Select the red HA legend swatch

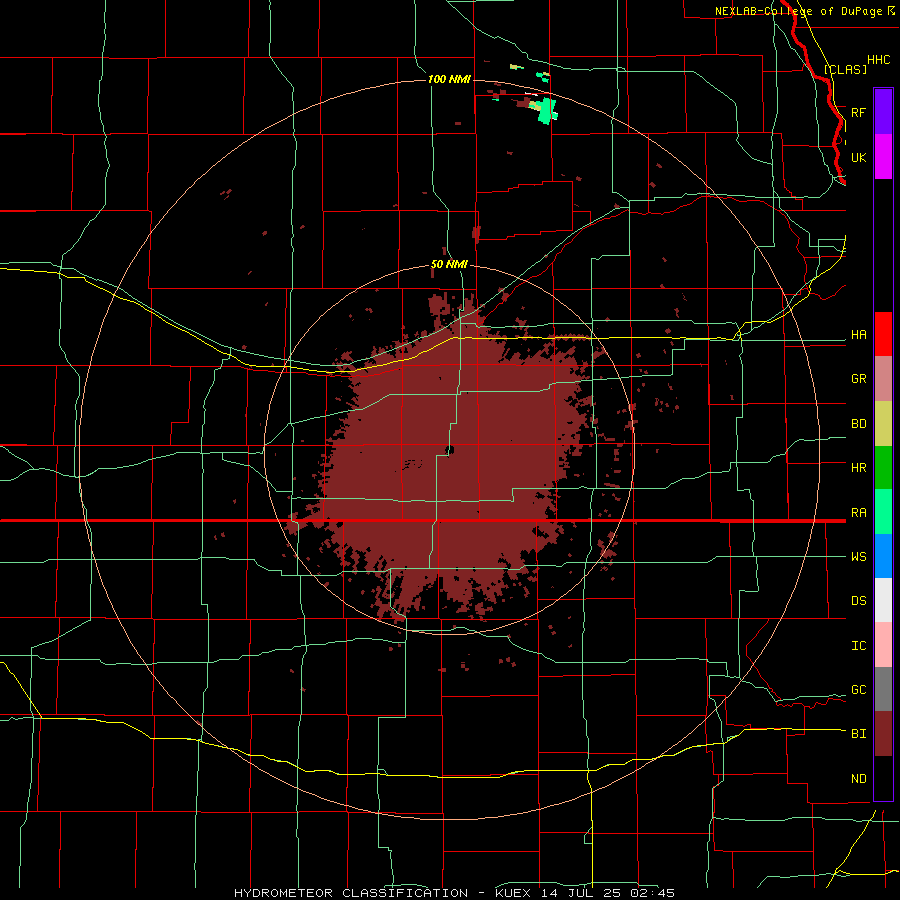883,334
